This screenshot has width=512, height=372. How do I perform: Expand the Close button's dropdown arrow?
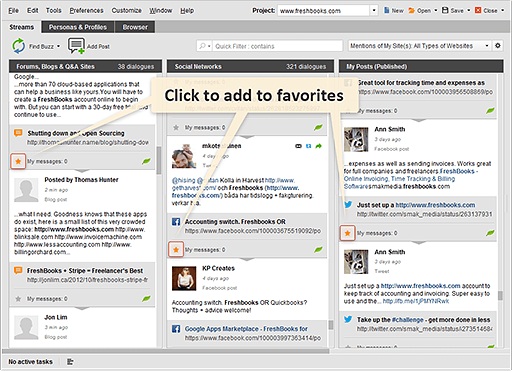(x=503, y=10)
